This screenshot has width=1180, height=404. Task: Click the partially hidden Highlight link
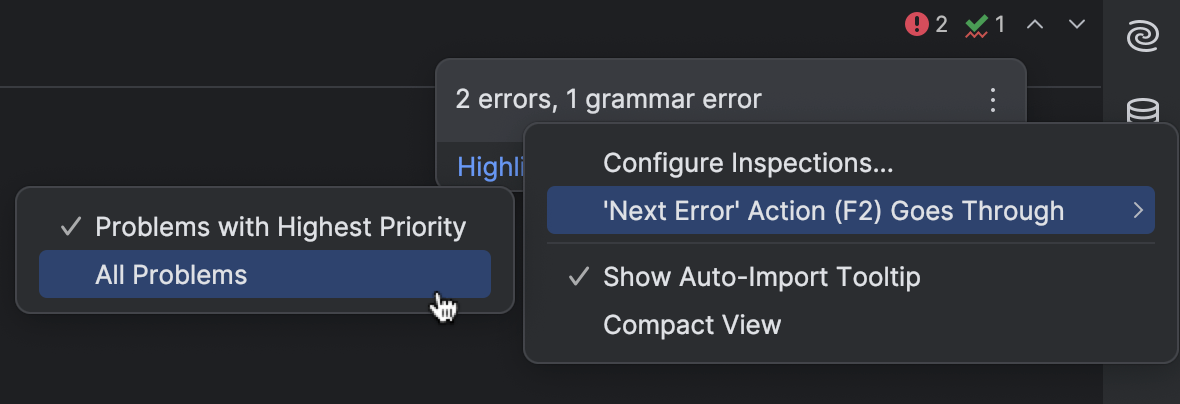tap(489, 167)
